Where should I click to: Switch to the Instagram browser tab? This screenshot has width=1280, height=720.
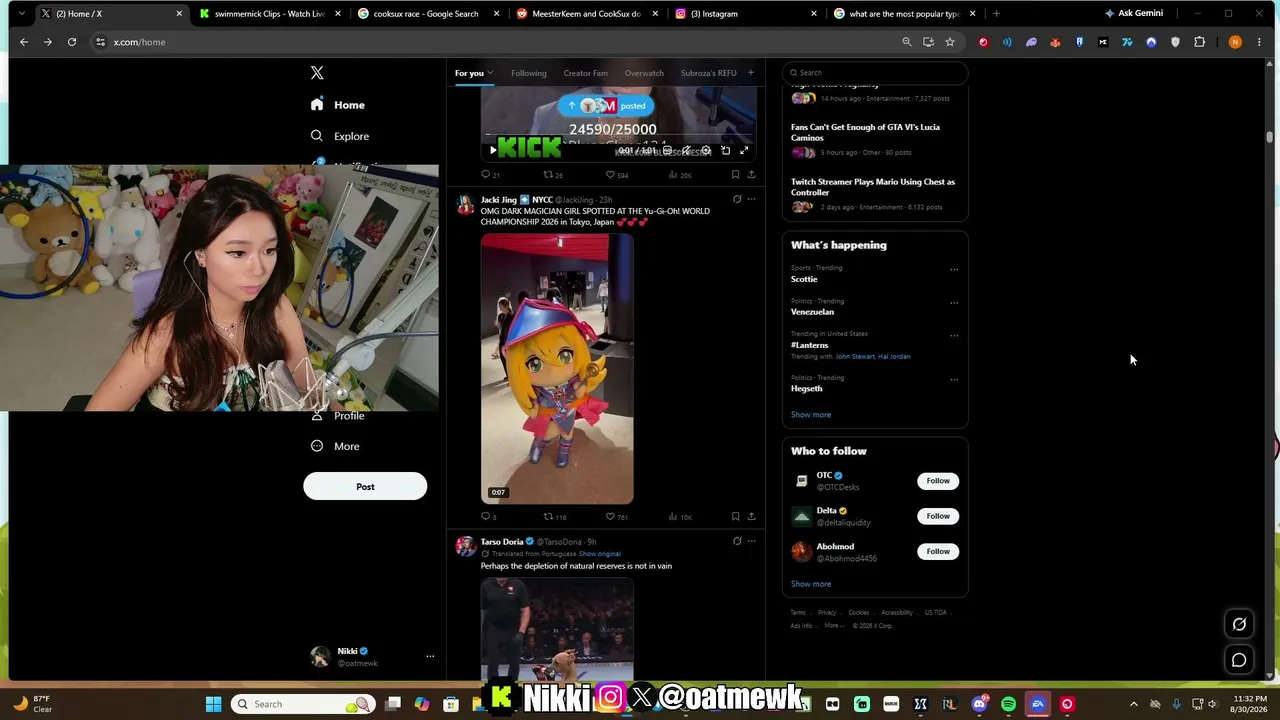[746, 14]
